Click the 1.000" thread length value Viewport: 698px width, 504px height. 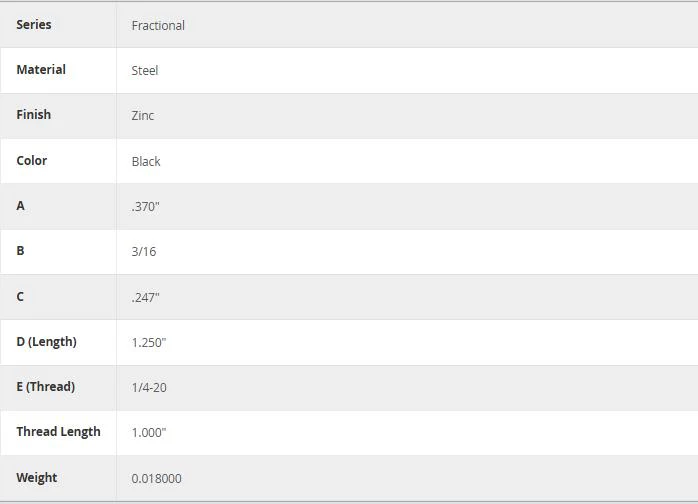(x=149, y=432)
